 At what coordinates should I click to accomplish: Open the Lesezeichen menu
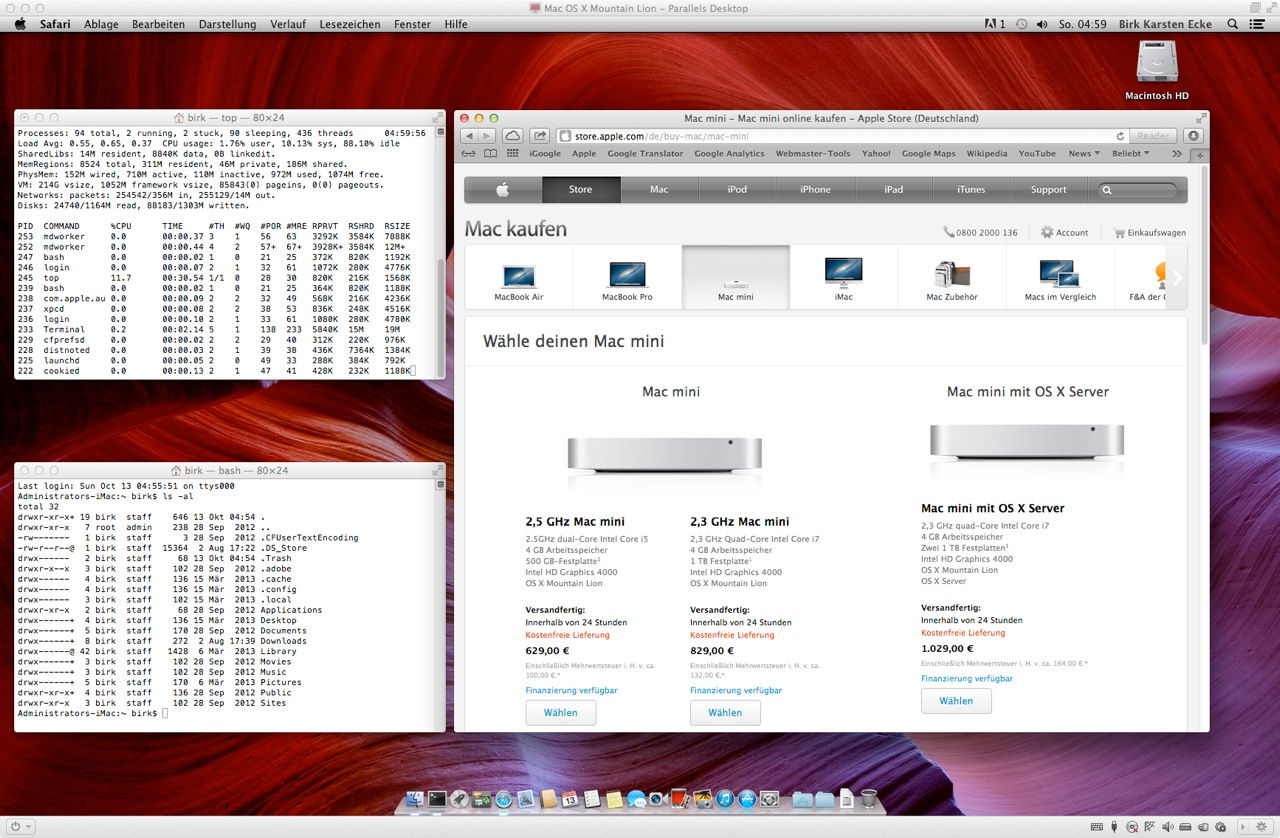click(349, 24)
